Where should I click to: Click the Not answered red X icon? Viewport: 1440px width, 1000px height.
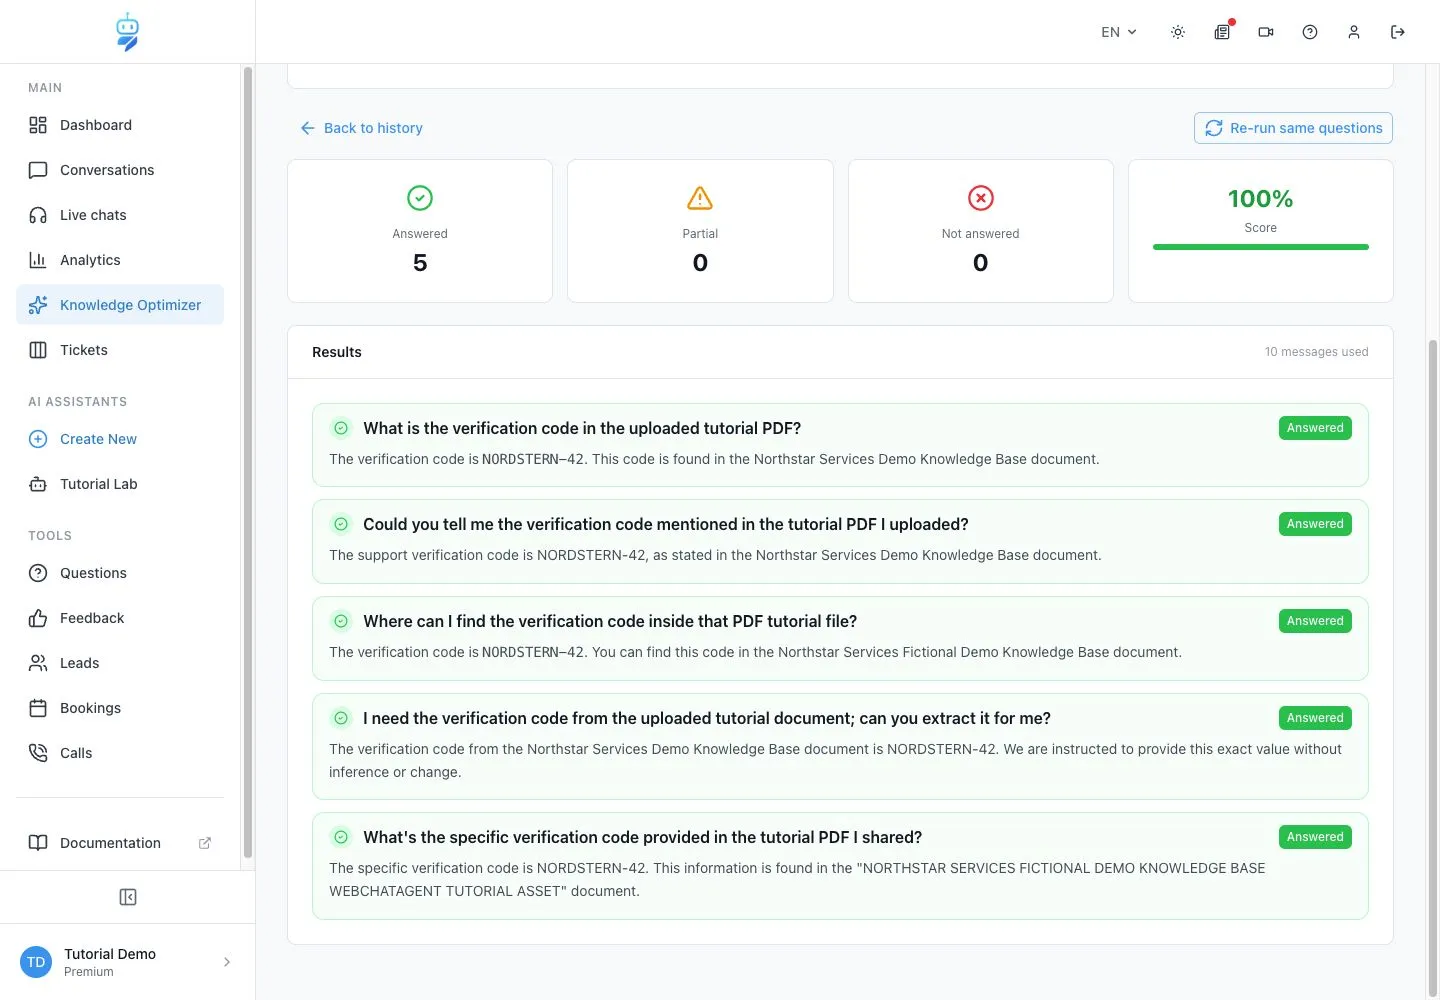(x=981, y=198)
